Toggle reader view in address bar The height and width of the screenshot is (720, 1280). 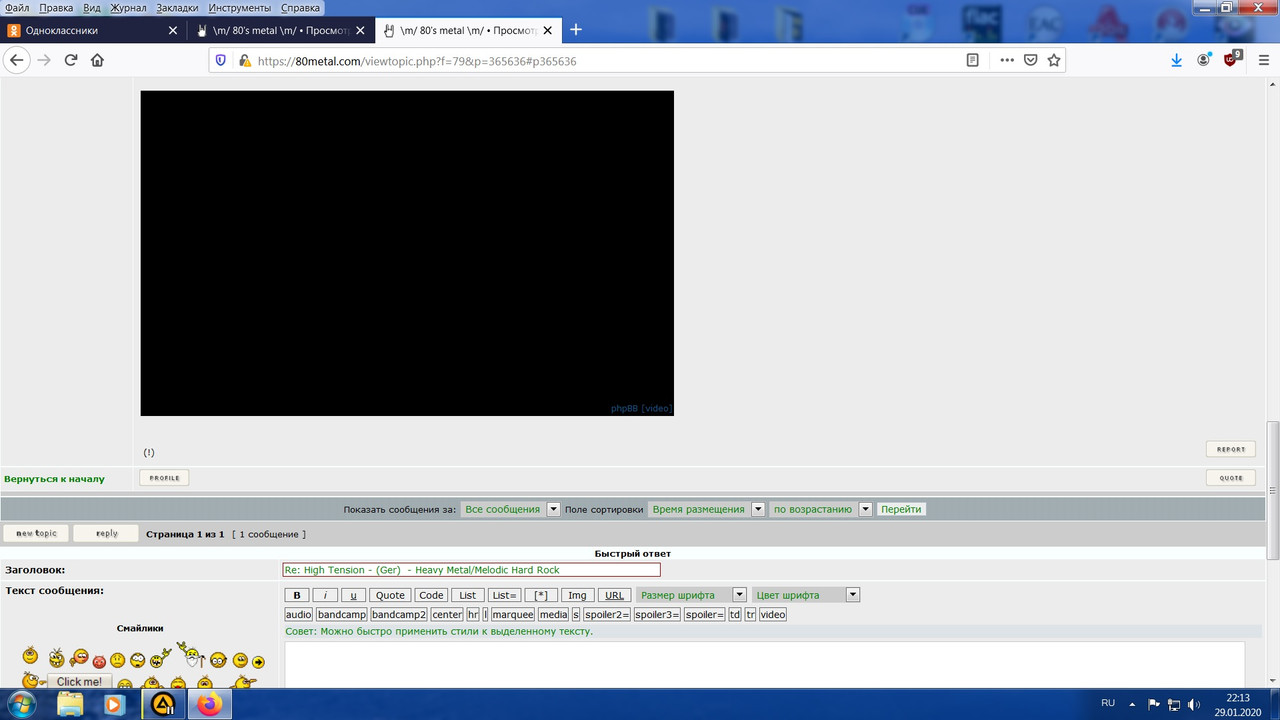click(x=972, y=60)
